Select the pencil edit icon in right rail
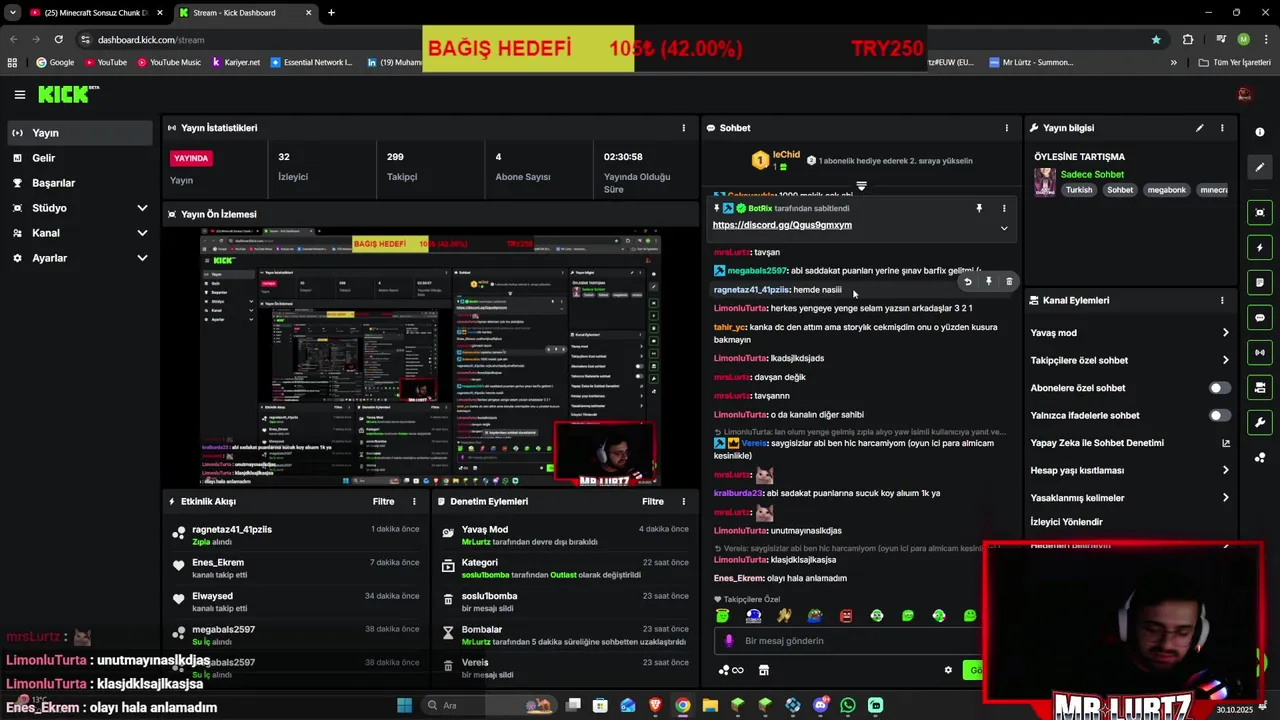This screenshot has width=1280, height=720. (1260, 167)
